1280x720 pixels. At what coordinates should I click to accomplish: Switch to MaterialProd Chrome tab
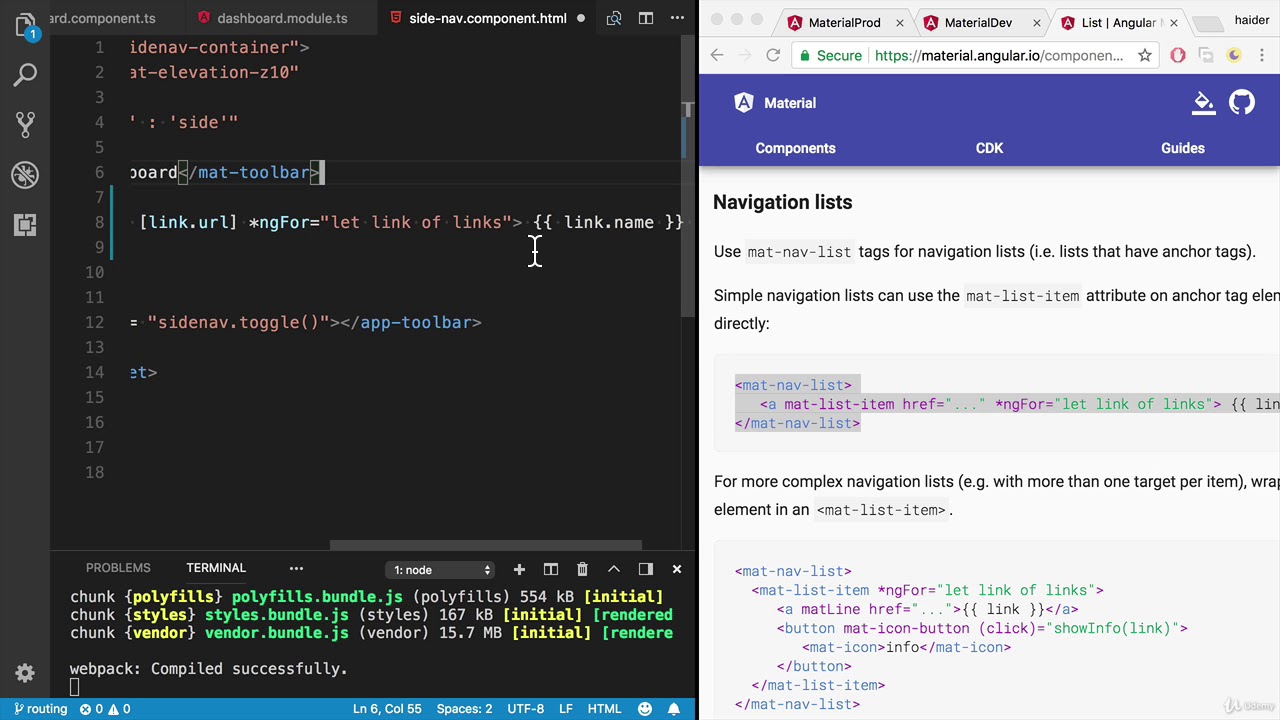[844, 22]
